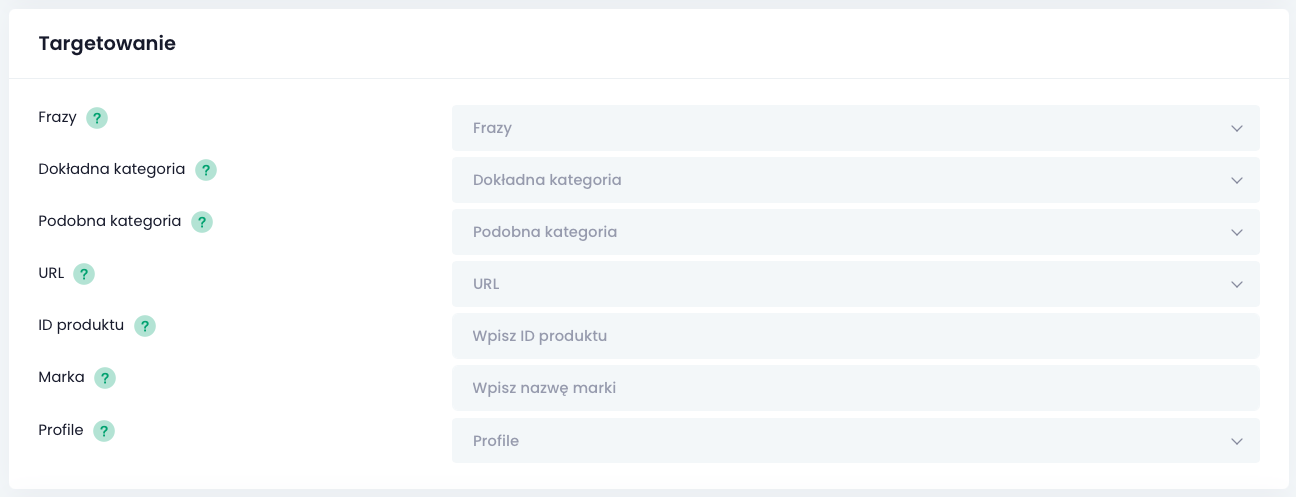Expand the Profile dropdown list
1296x497 pixels.
coord(855,440)
